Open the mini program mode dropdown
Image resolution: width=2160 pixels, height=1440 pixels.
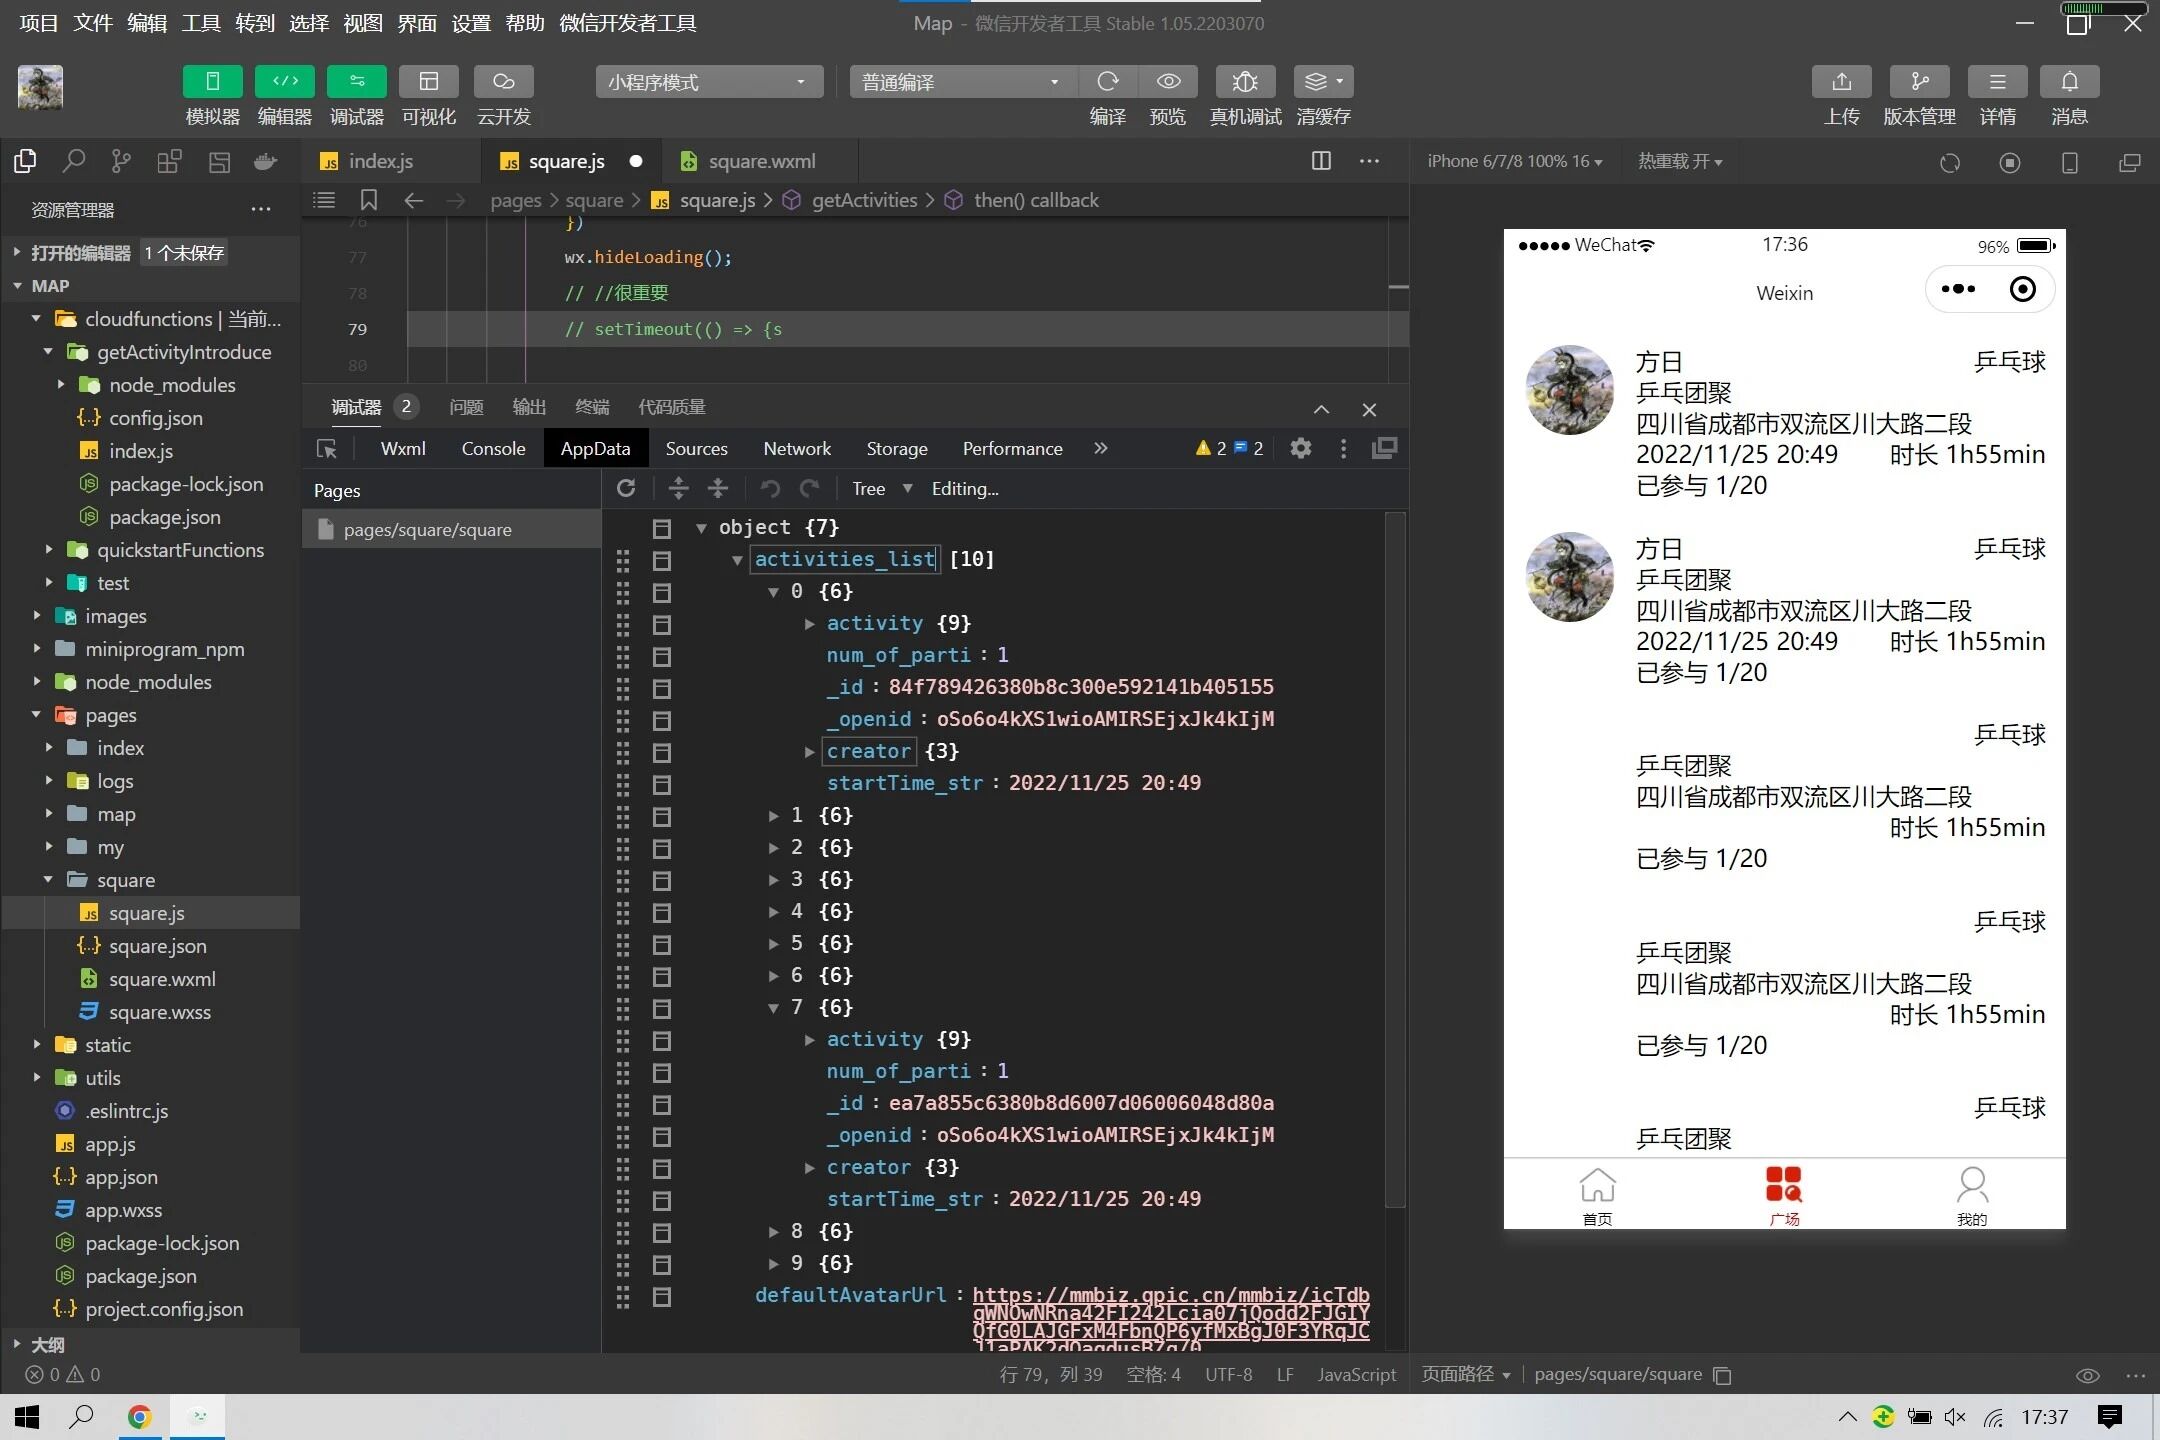[708, 82]
